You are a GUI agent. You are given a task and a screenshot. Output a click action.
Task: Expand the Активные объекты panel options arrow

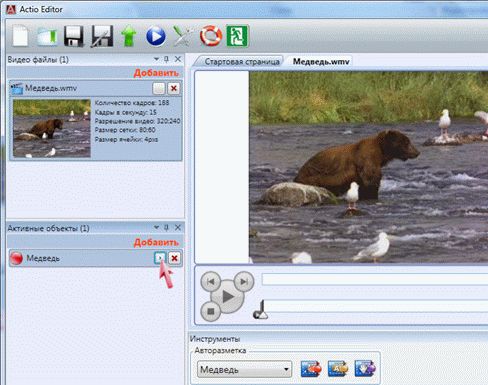coord(156,228)
